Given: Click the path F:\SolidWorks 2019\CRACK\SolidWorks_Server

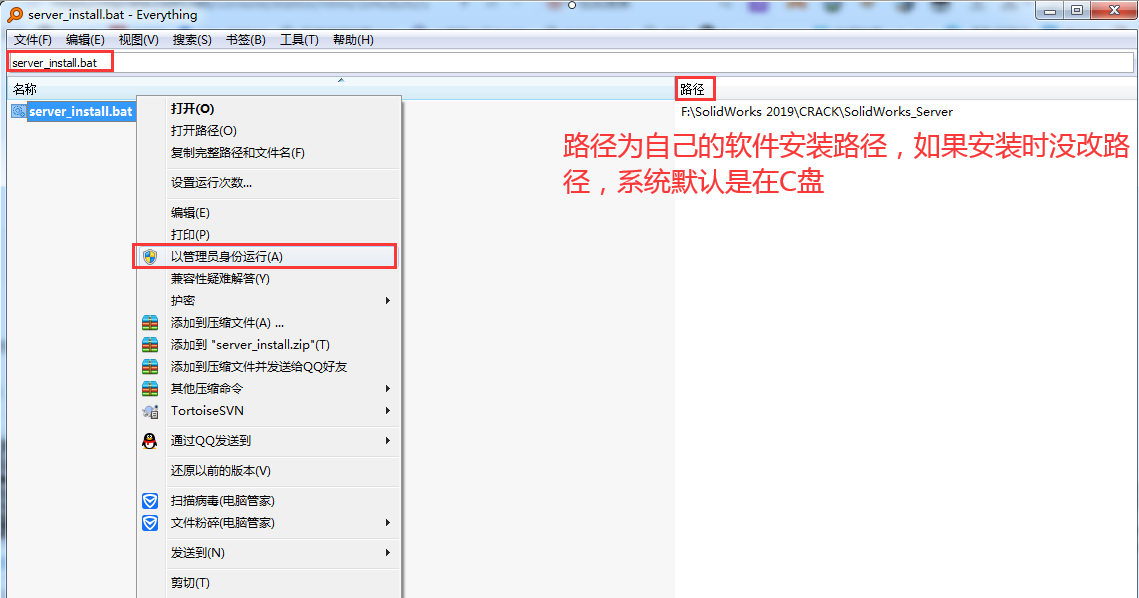Looking at the screenshot, I should point(816,112).
